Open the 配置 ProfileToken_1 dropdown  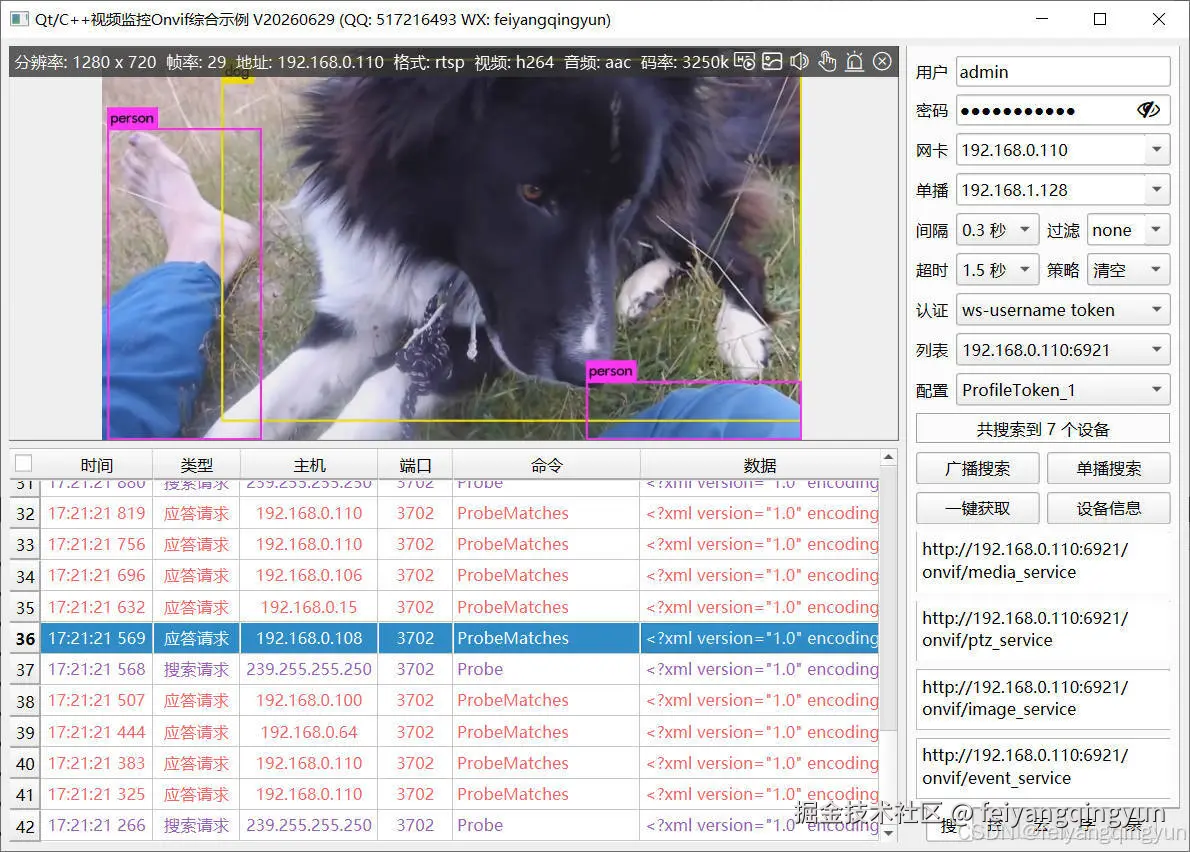(x=1062, y=390)
